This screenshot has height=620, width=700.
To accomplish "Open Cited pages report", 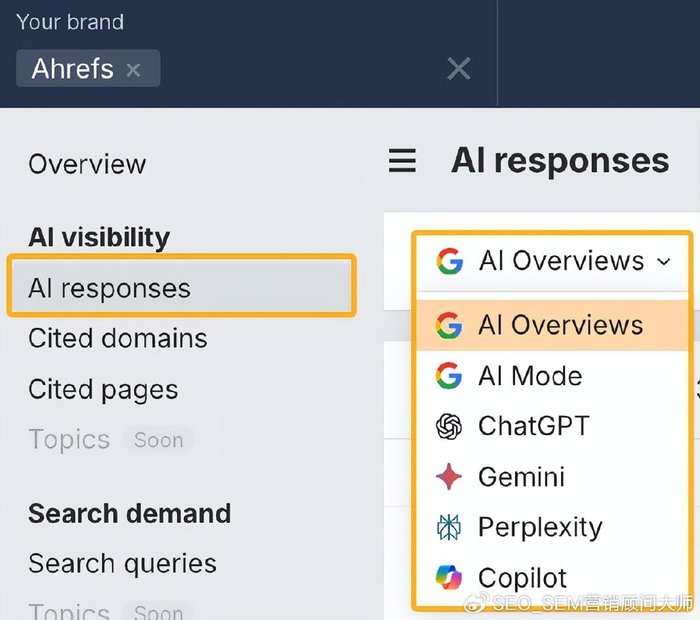I will pyautogui.click(x=103, y=390).
